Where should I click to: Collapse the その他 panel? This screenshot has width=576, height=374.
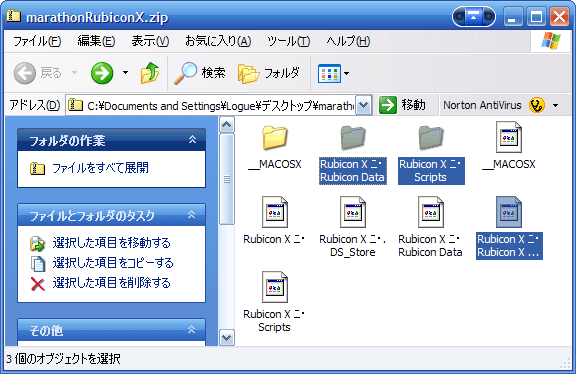191,329
